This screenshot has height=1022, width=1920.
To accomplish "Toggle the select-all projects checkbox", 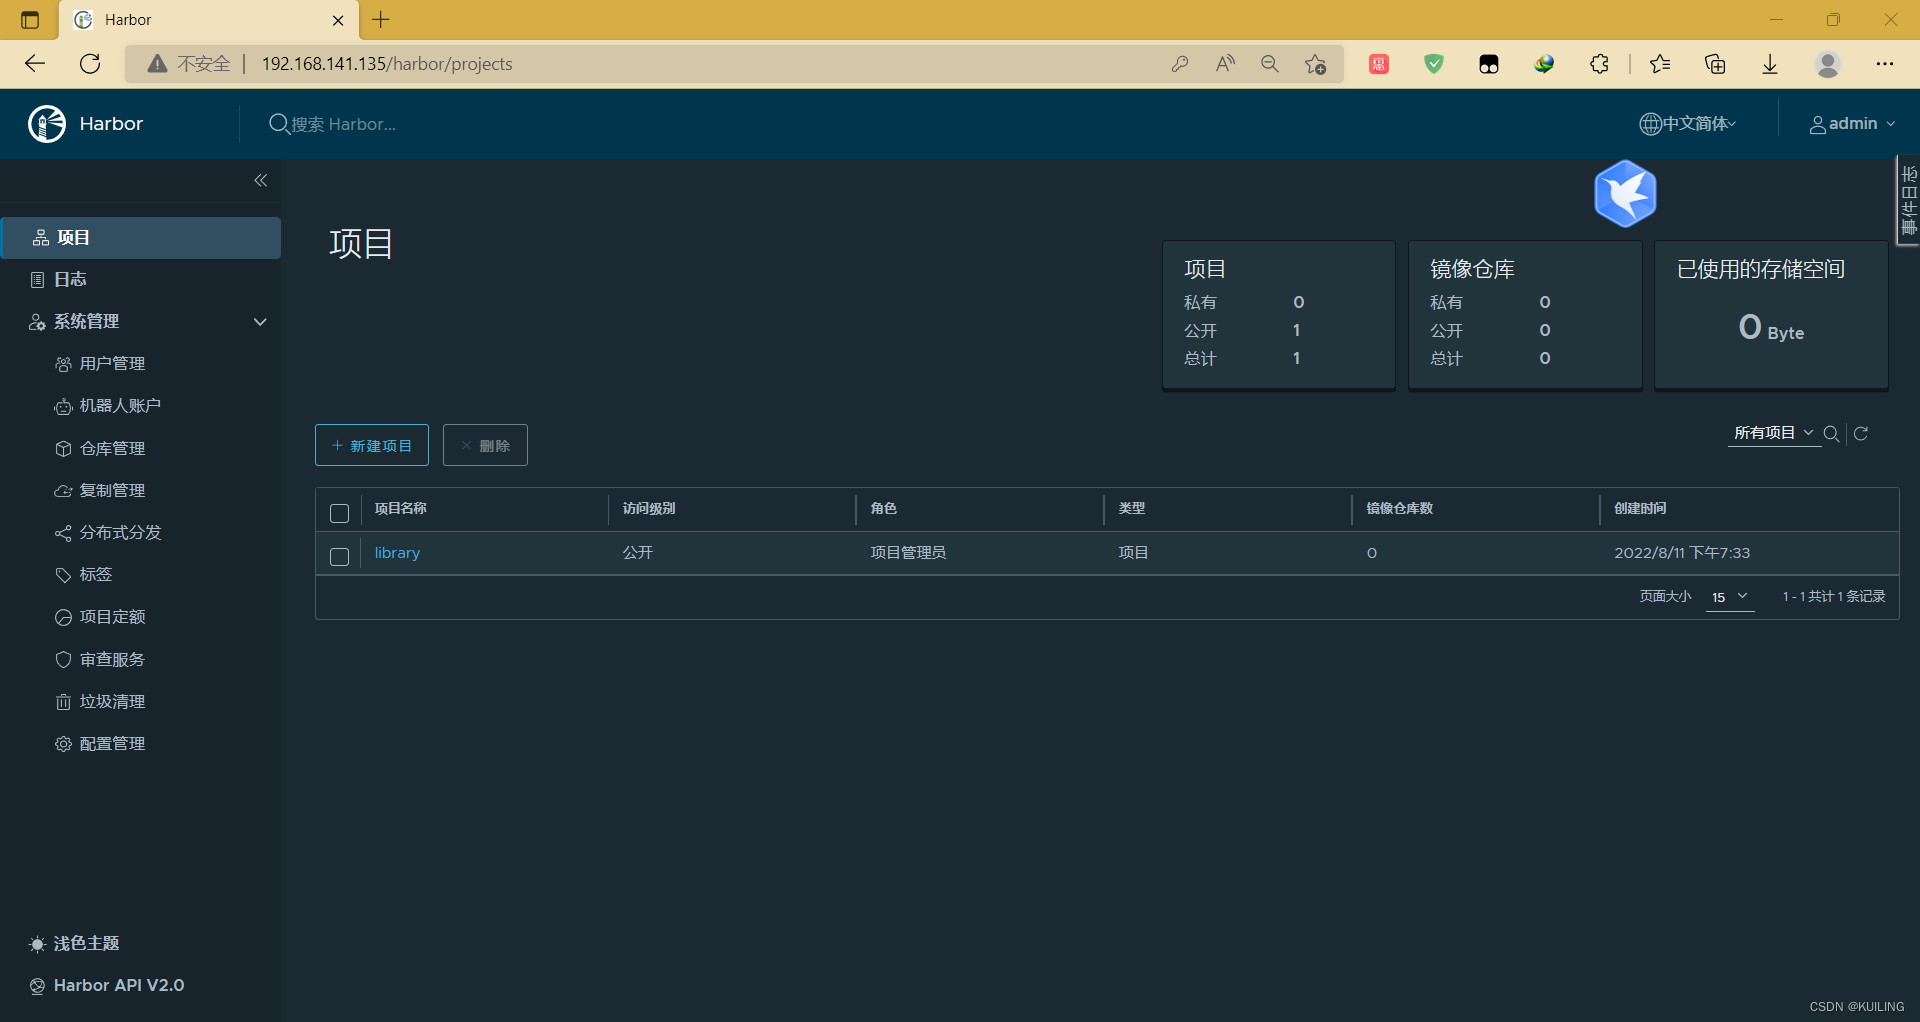I will click(339, 513).
